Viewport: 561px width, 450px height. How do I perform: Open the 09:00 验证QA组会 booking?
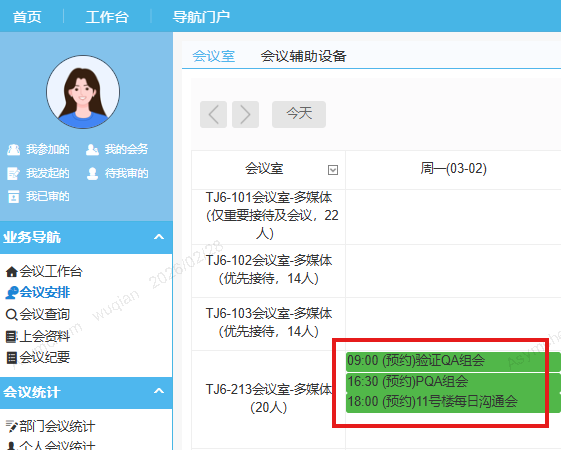pos(453,361)
